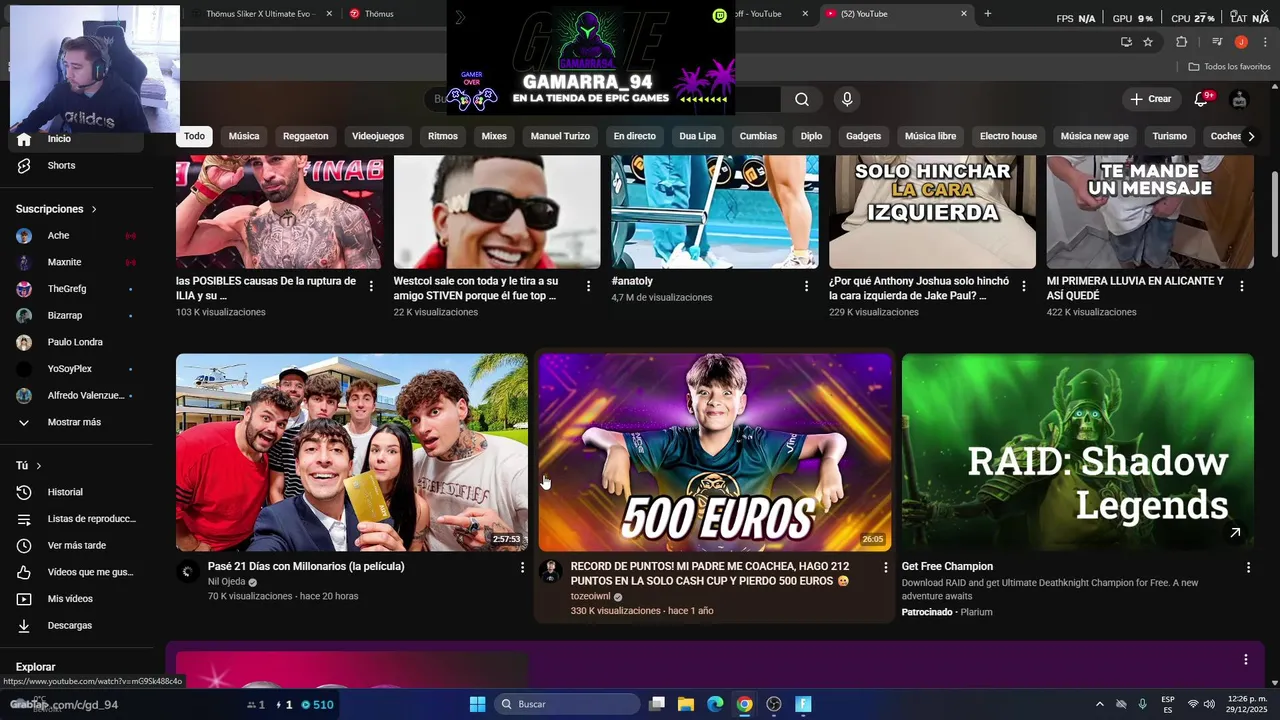The image size is (1280, 720).
Task: Click the YouTube search magnifier button
Action: click(x=802, y=99)
